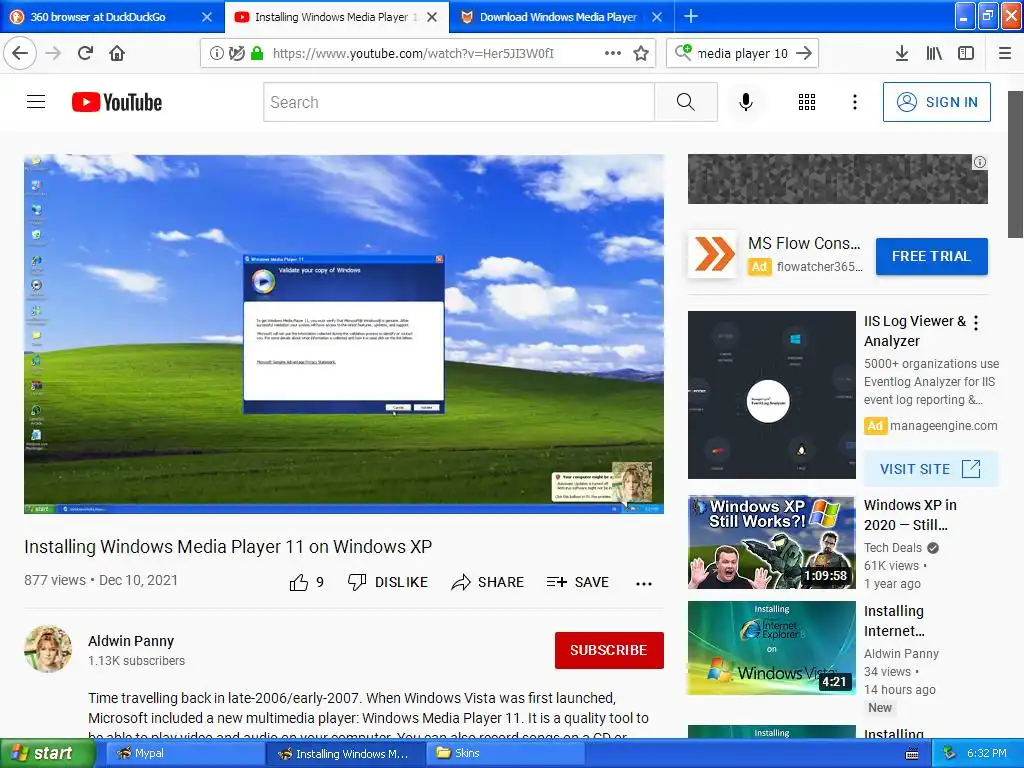Viewport: 1024px width, 768px height.
Task: Close the Download Windows Media Player tab
Action: [x=657, y=17]
